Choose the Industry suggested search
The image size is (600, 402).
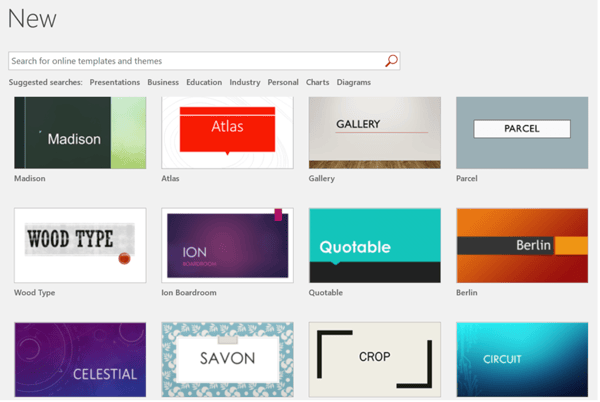245,82
